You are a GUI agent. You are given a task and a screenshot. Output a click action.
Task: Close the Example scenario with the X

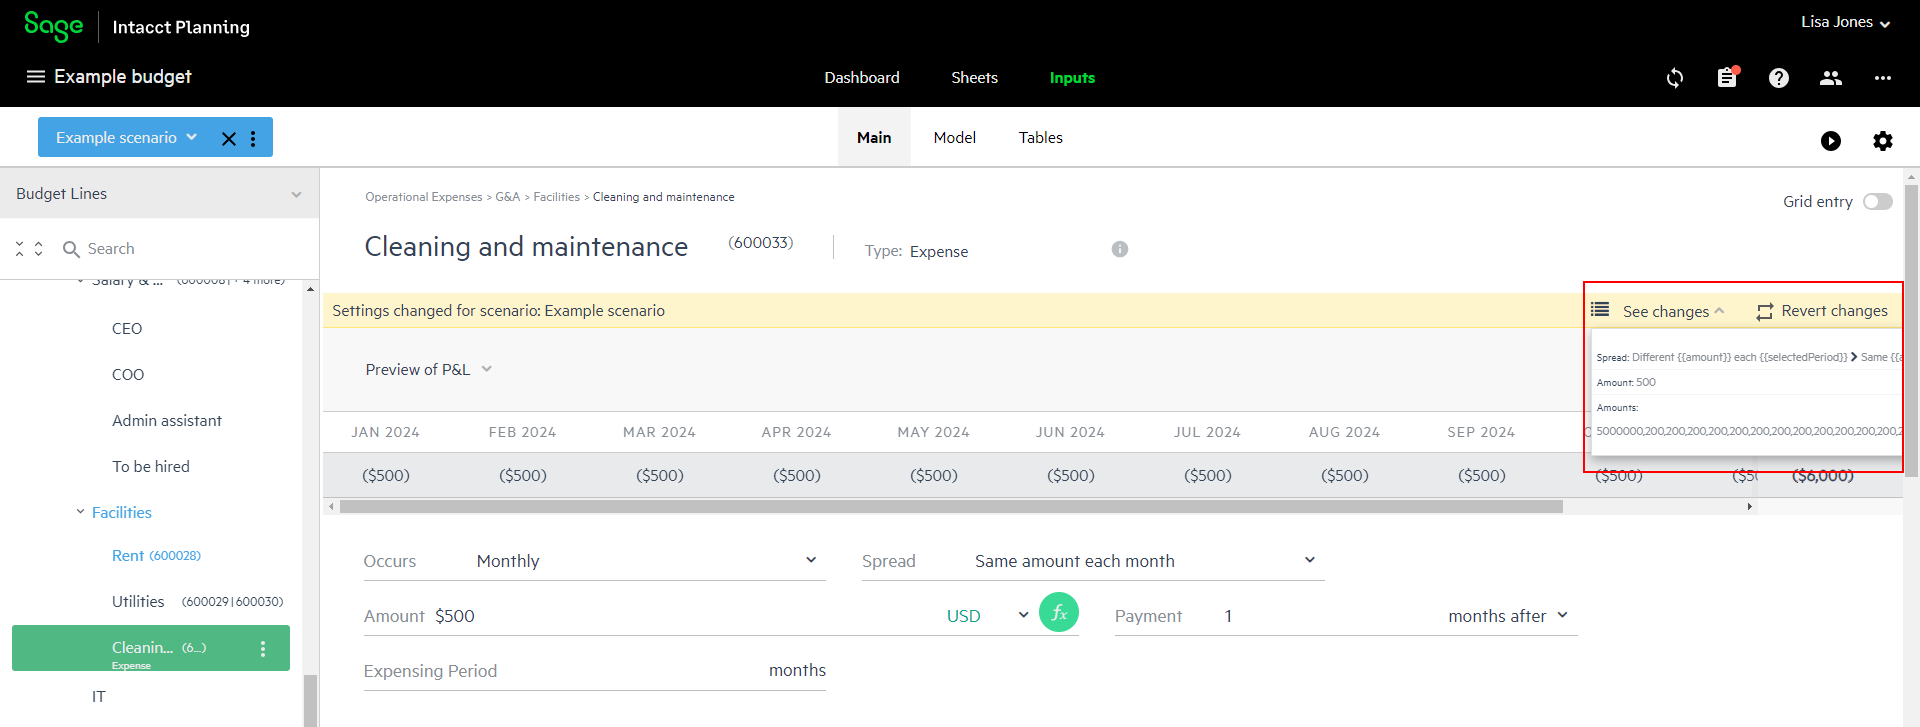229,139
